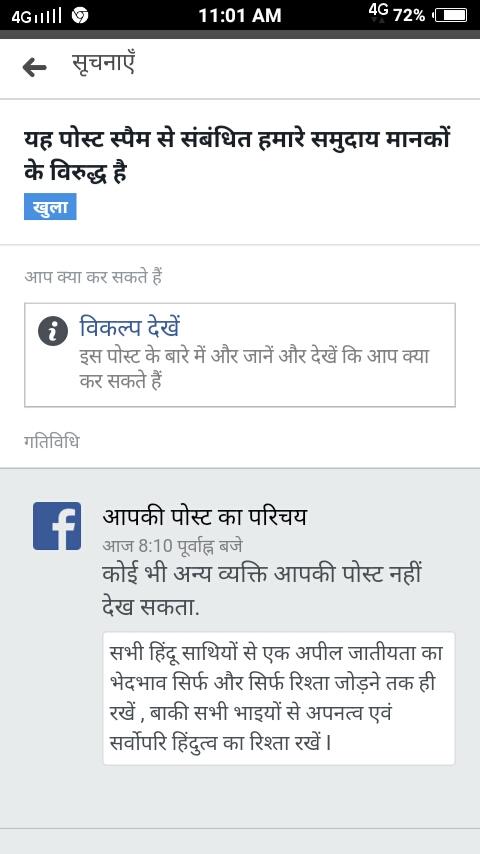This screenshot has width=480, height=854.
Task: Open the आपकी पोस्ट का परिचय entry title
Action: tap(204, 516)
